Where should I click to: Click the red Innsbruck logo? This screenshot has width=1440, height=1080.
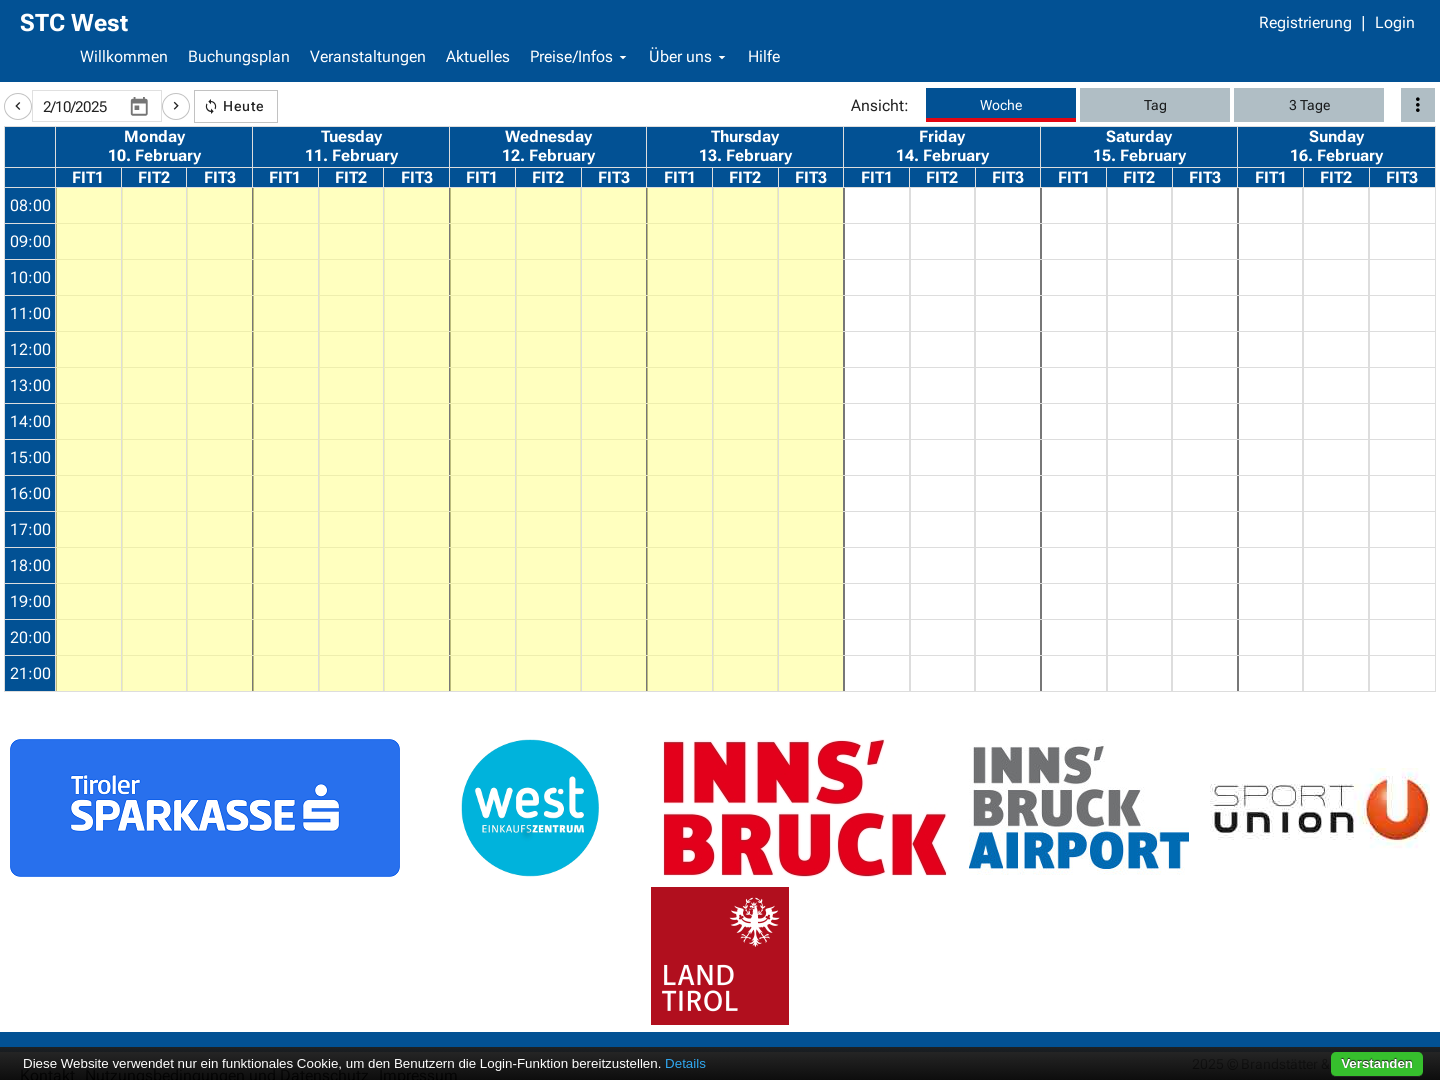point(805,808)
